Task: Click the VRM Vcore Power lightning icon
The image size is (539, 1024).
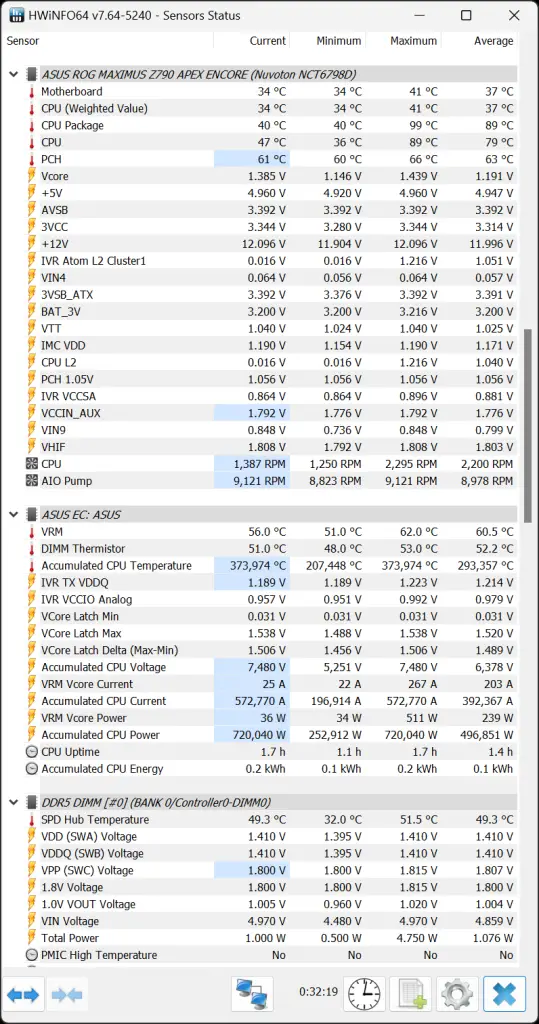Action: (31, 718)
